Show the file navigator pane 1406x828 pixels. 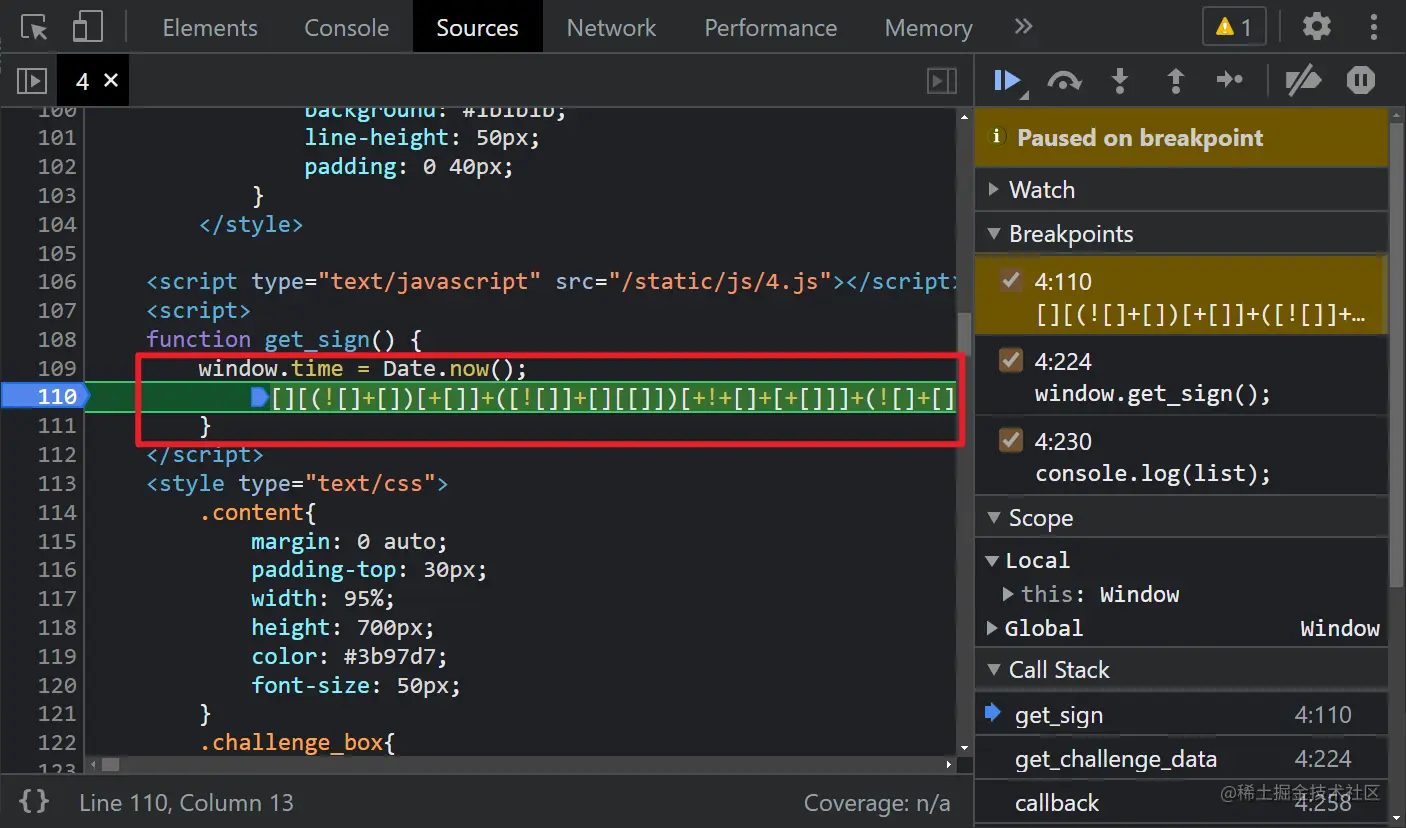coord(32,81)
